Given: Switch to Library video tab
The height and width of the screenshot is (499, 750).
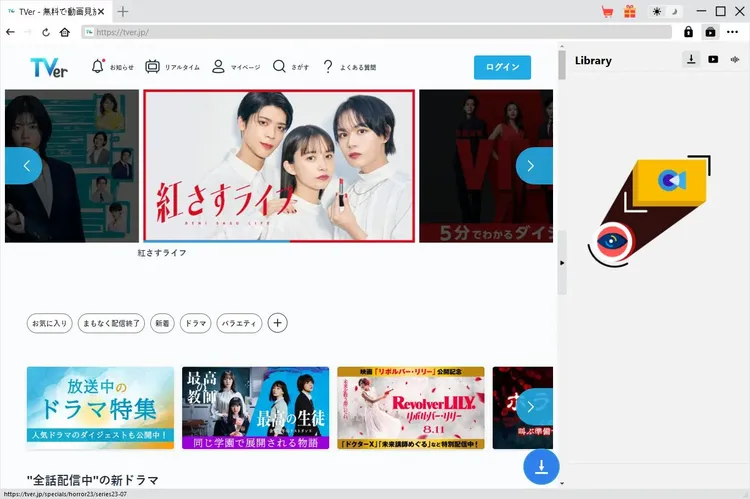Looking at the screenshot, I should point(713,60).
